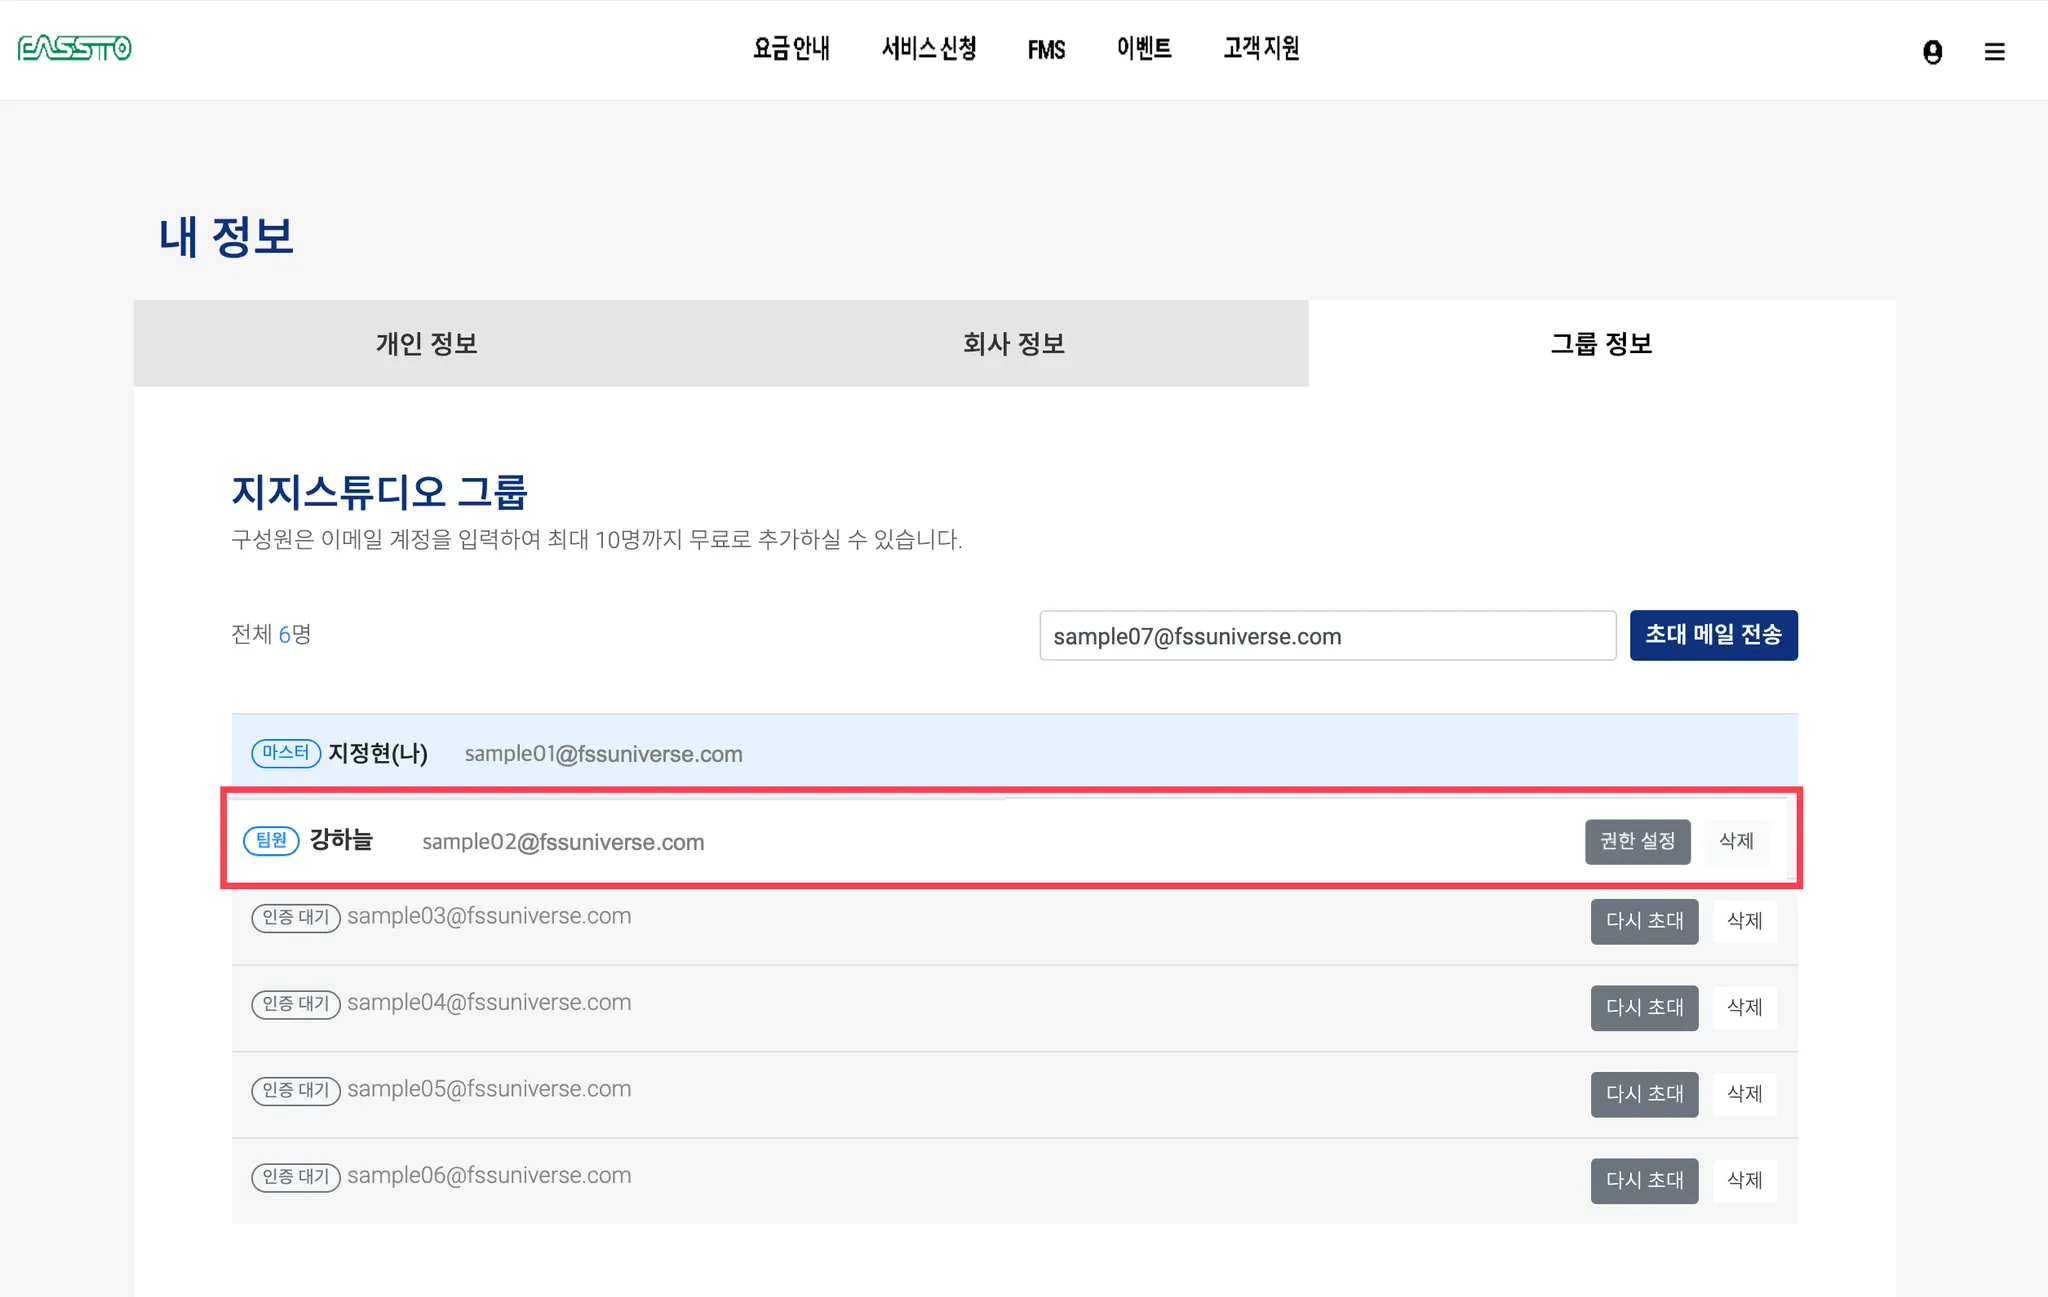The width and height of the screenshot is (2048, 1297).
Task: Open the user profile icon
Action: click(x=1932, y=51)
